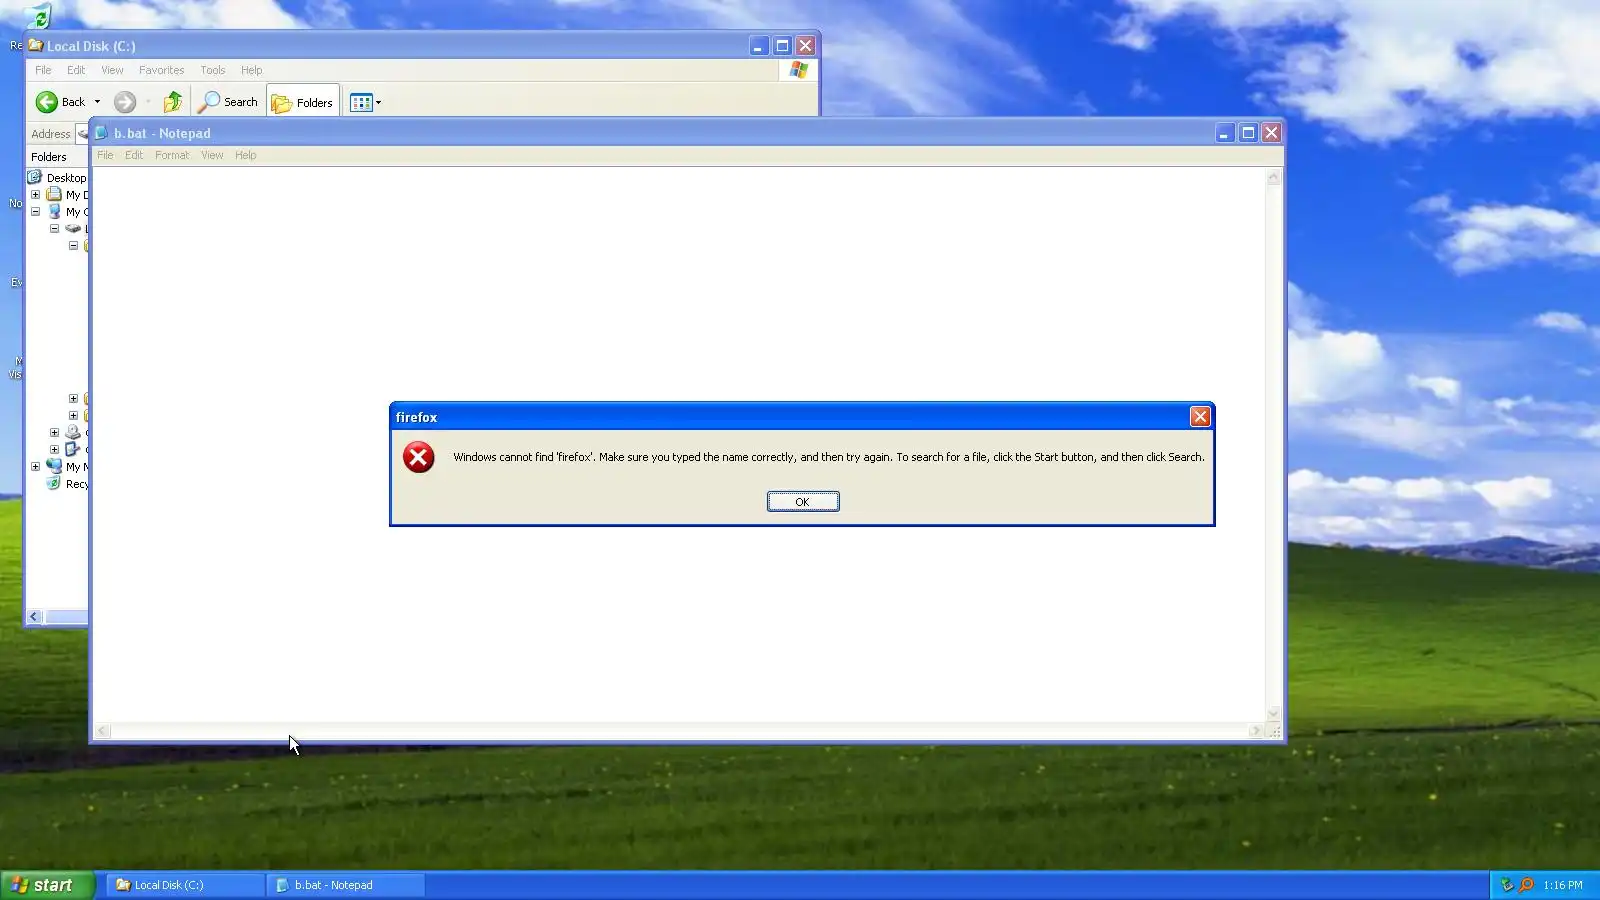Image resolution: width=1600 pixels, height=900 pixels.
Task: Minimize the b.bat Notepad window
Action: coord(1225,133)
